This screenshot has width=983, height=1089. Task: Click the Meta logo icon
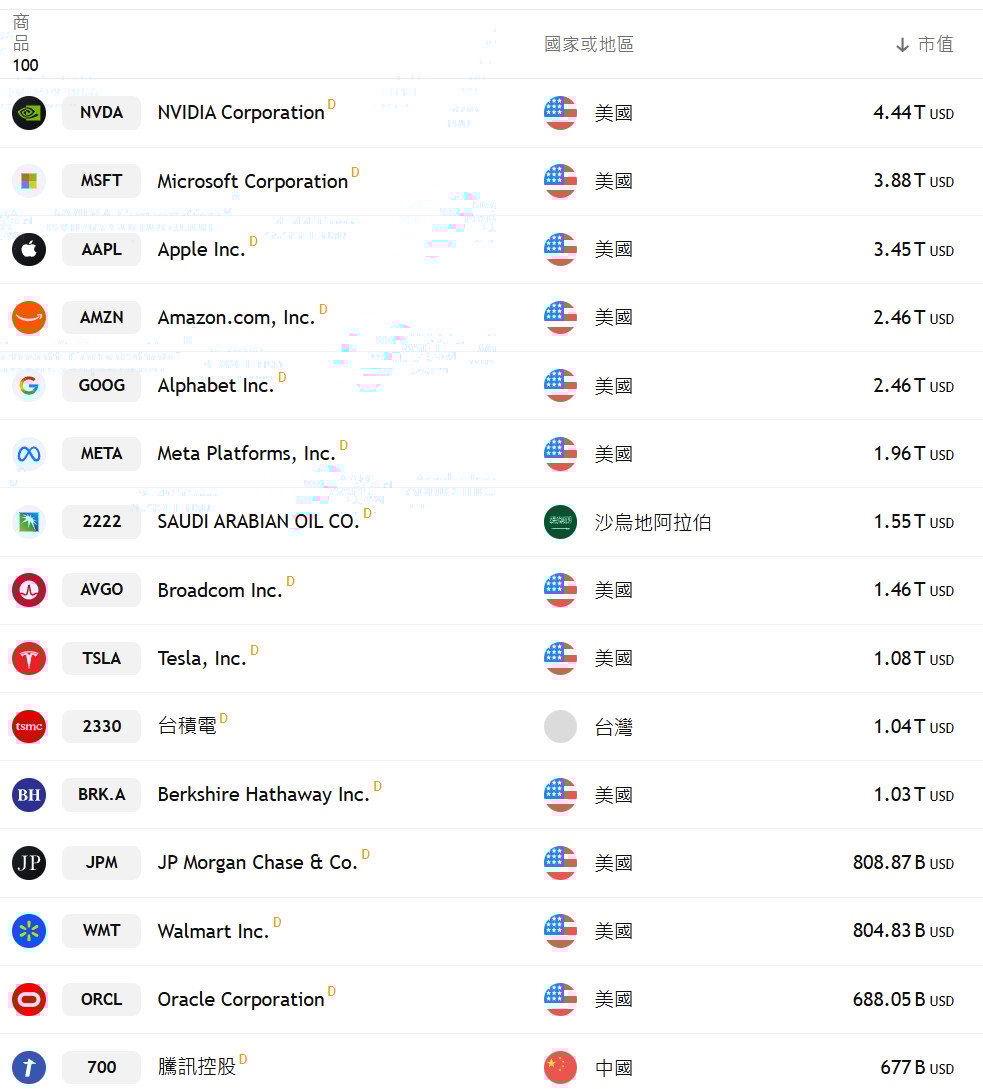tap(29, 454)
